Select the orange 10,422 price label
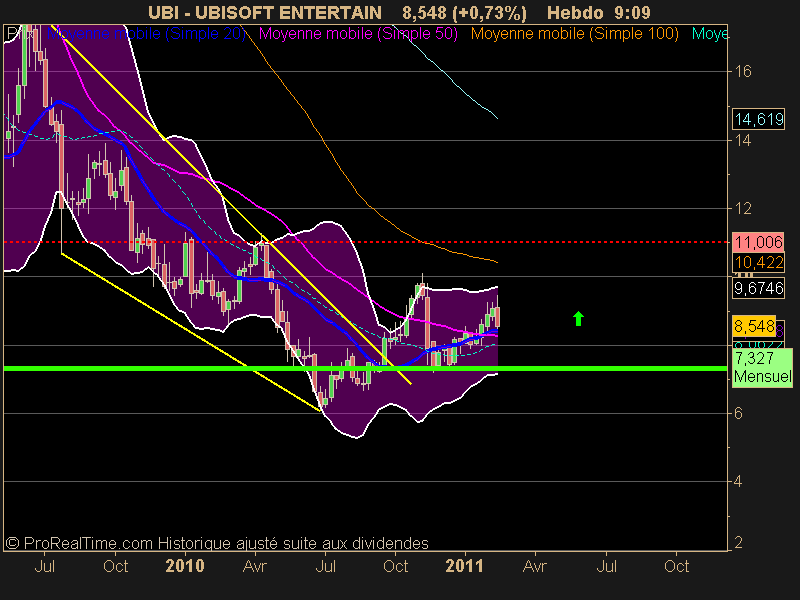Viewport: 800px width, 600px height. pyautogui.click(x=759, y=262)
